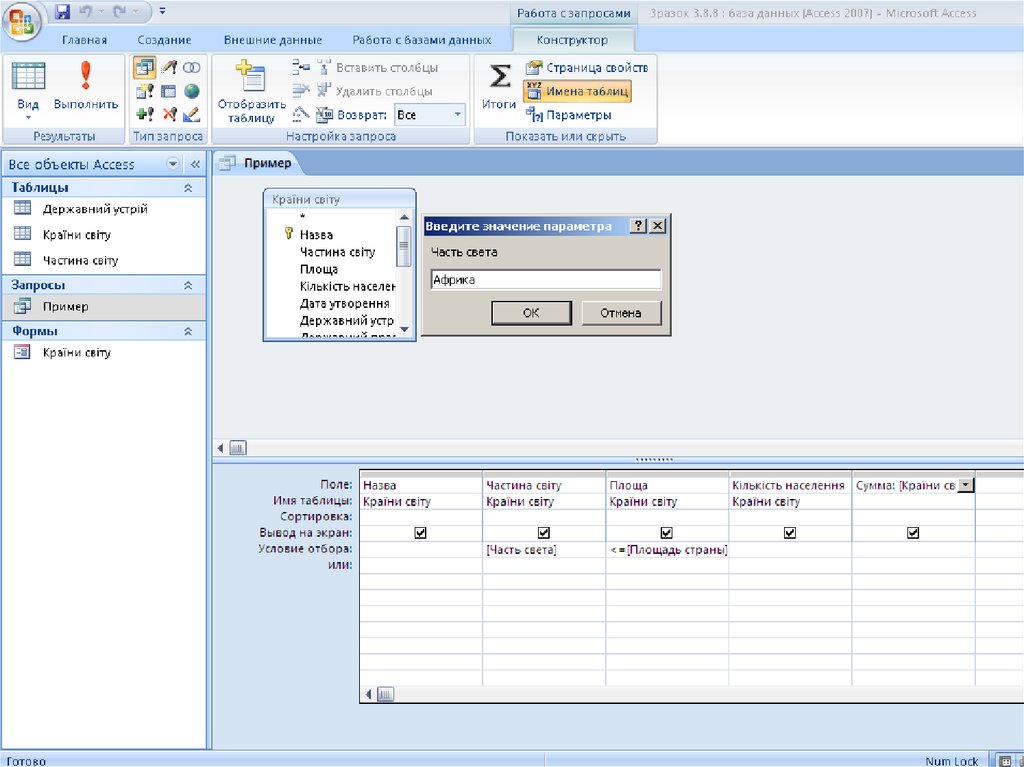Click Отмена to cancel the parameter dialog
This screenshot has height=767, width=1024.
(620, 313)
